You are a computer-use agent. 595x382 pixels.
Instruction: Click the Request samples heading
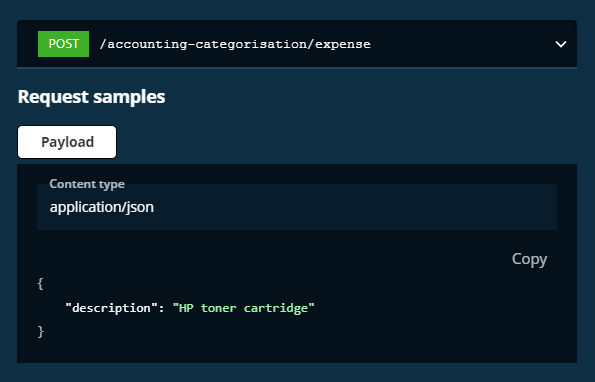[x=91, y=96]
